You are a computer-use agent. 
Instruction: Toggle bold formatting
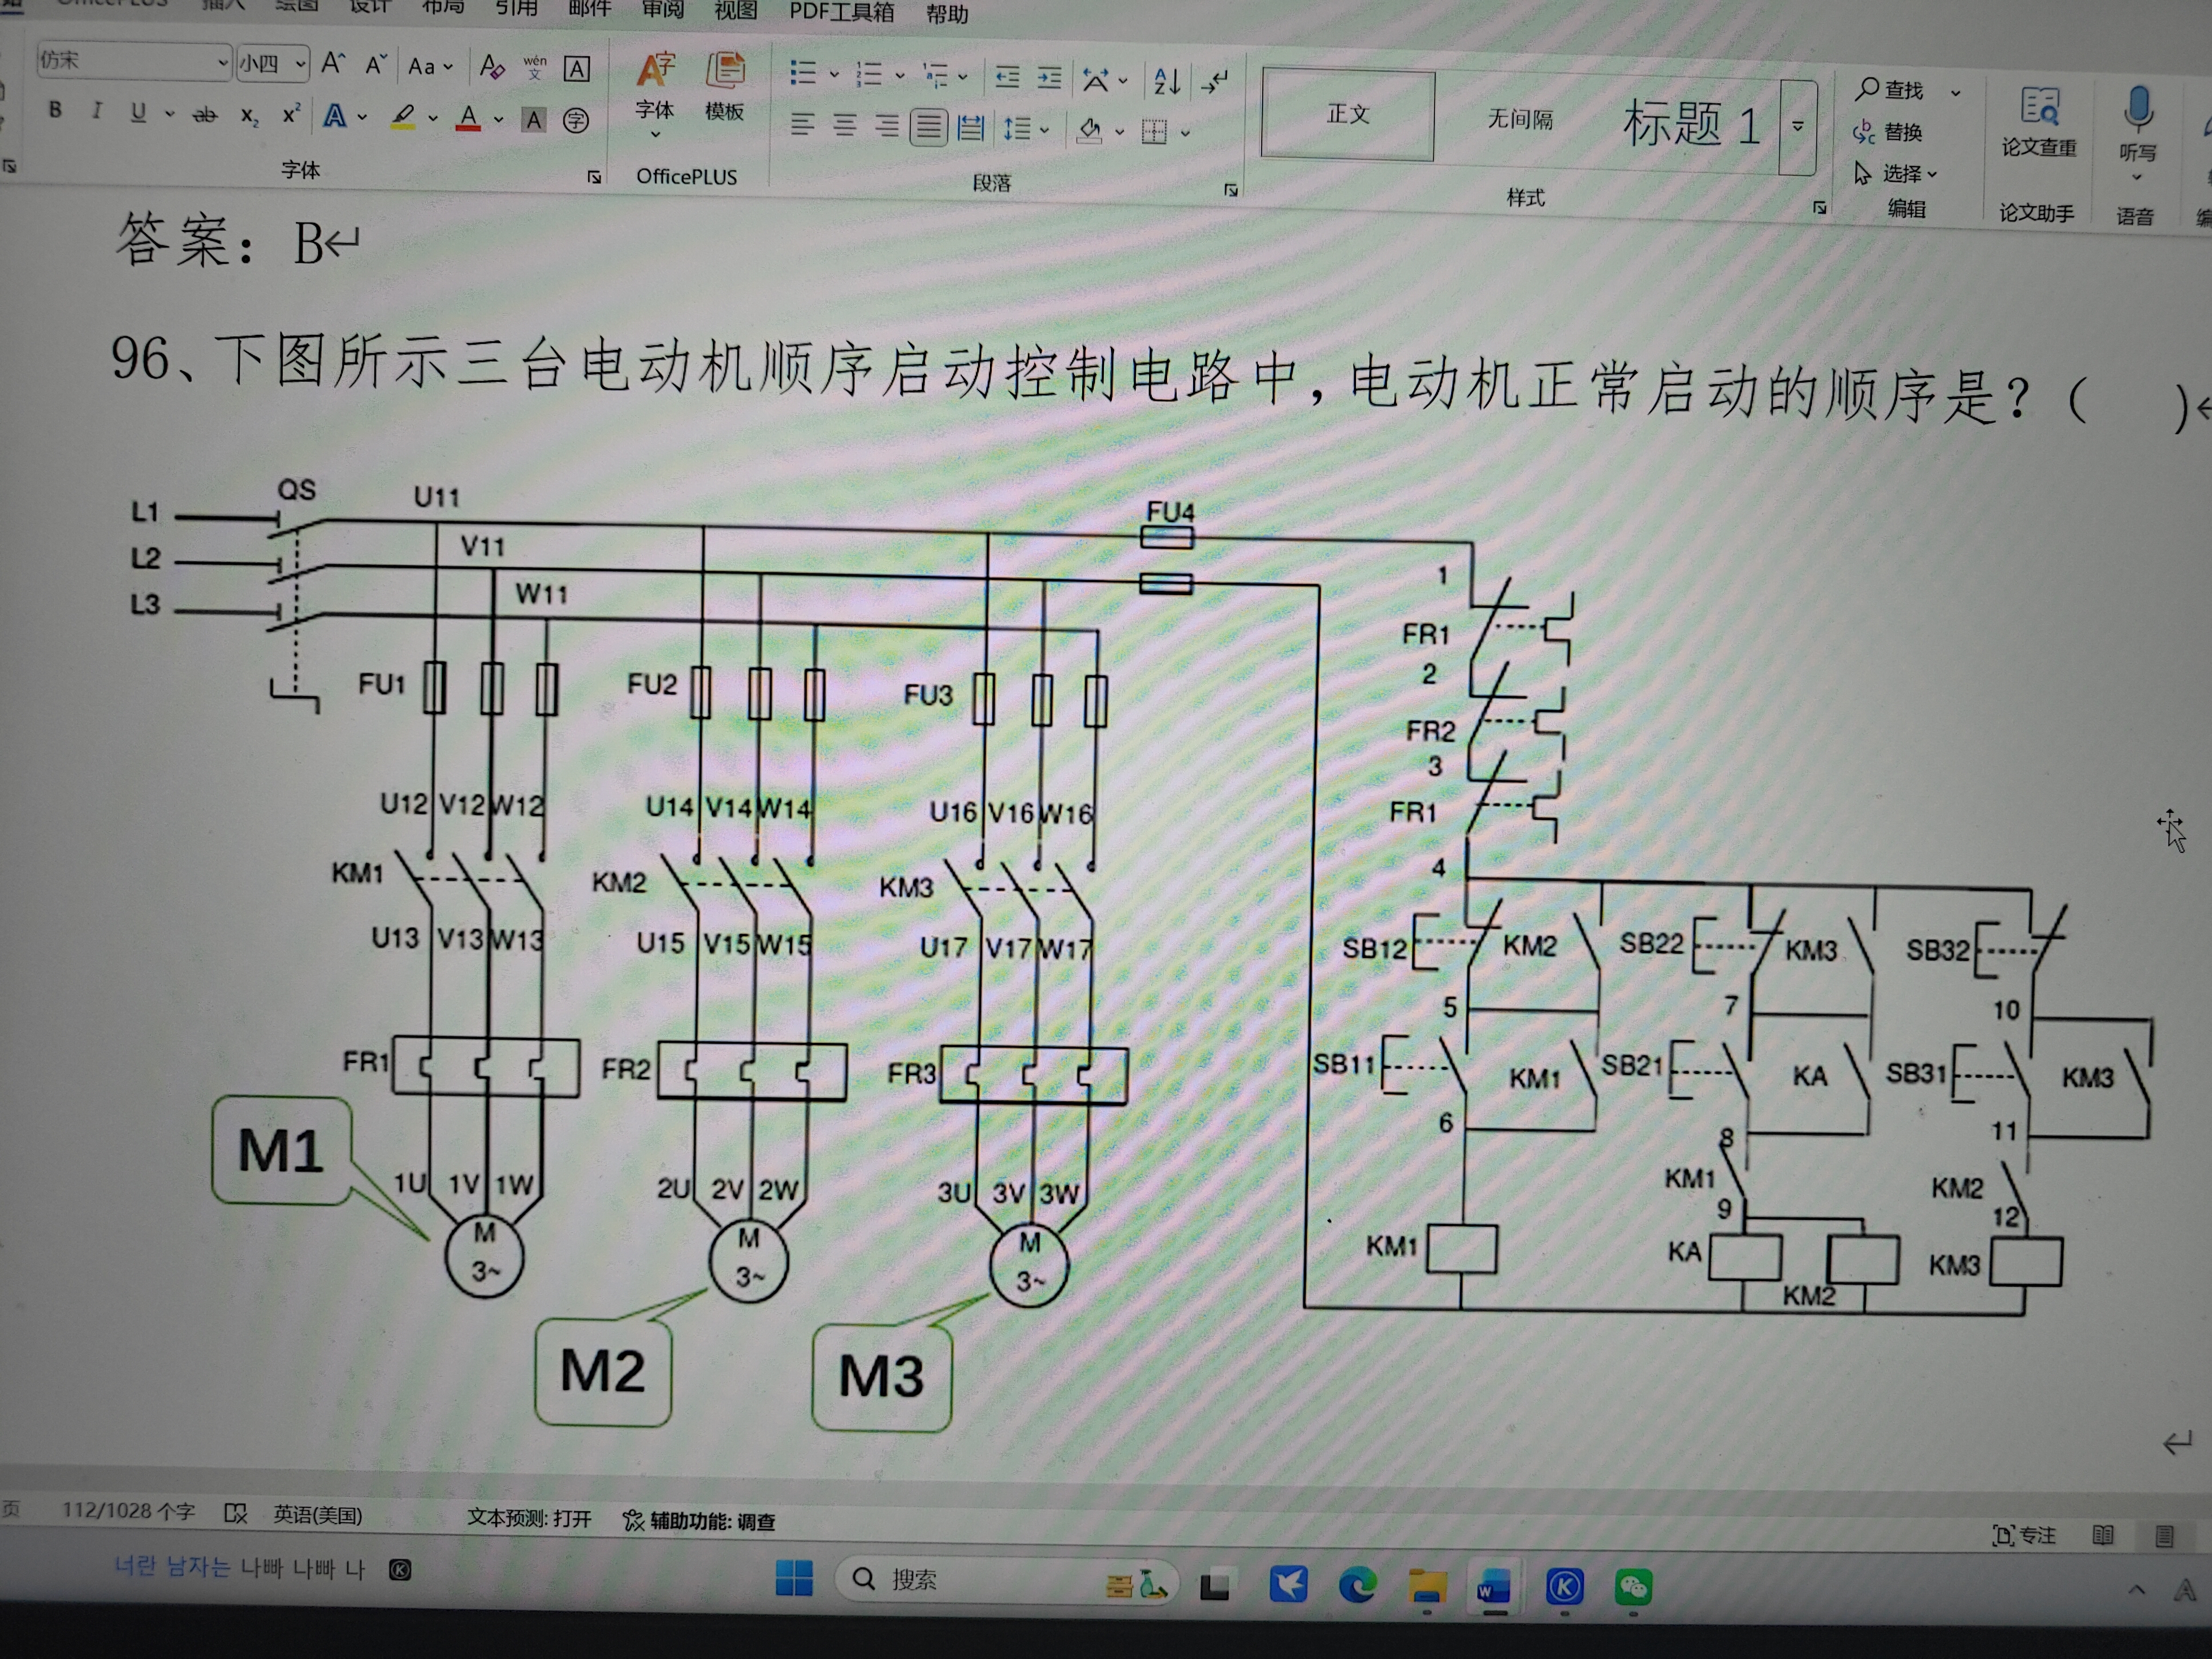(x=56, y=110)
